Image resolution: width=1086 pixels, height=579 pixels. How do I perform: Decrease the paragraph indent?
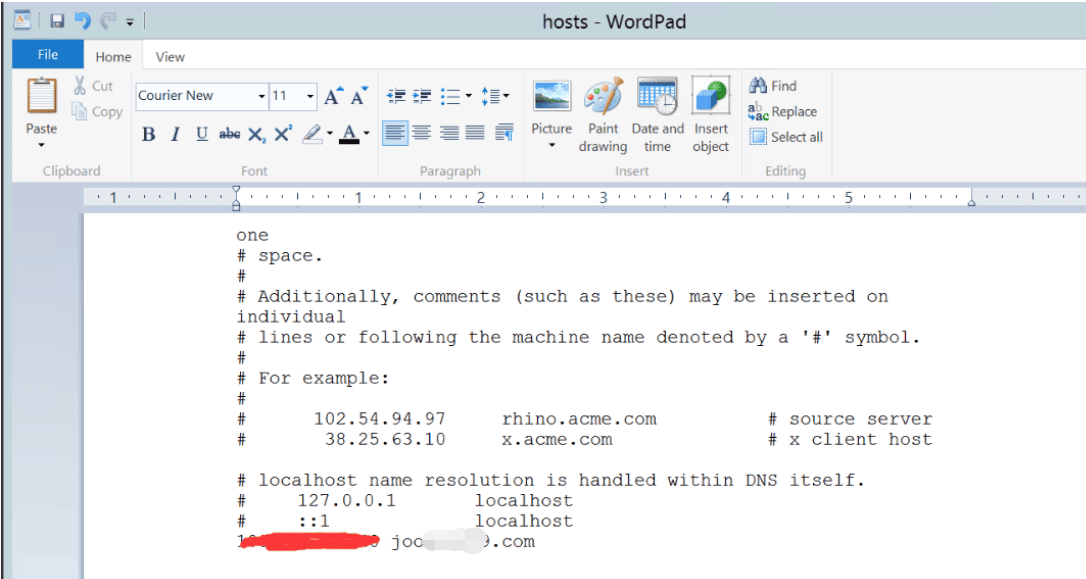point(396,96)
